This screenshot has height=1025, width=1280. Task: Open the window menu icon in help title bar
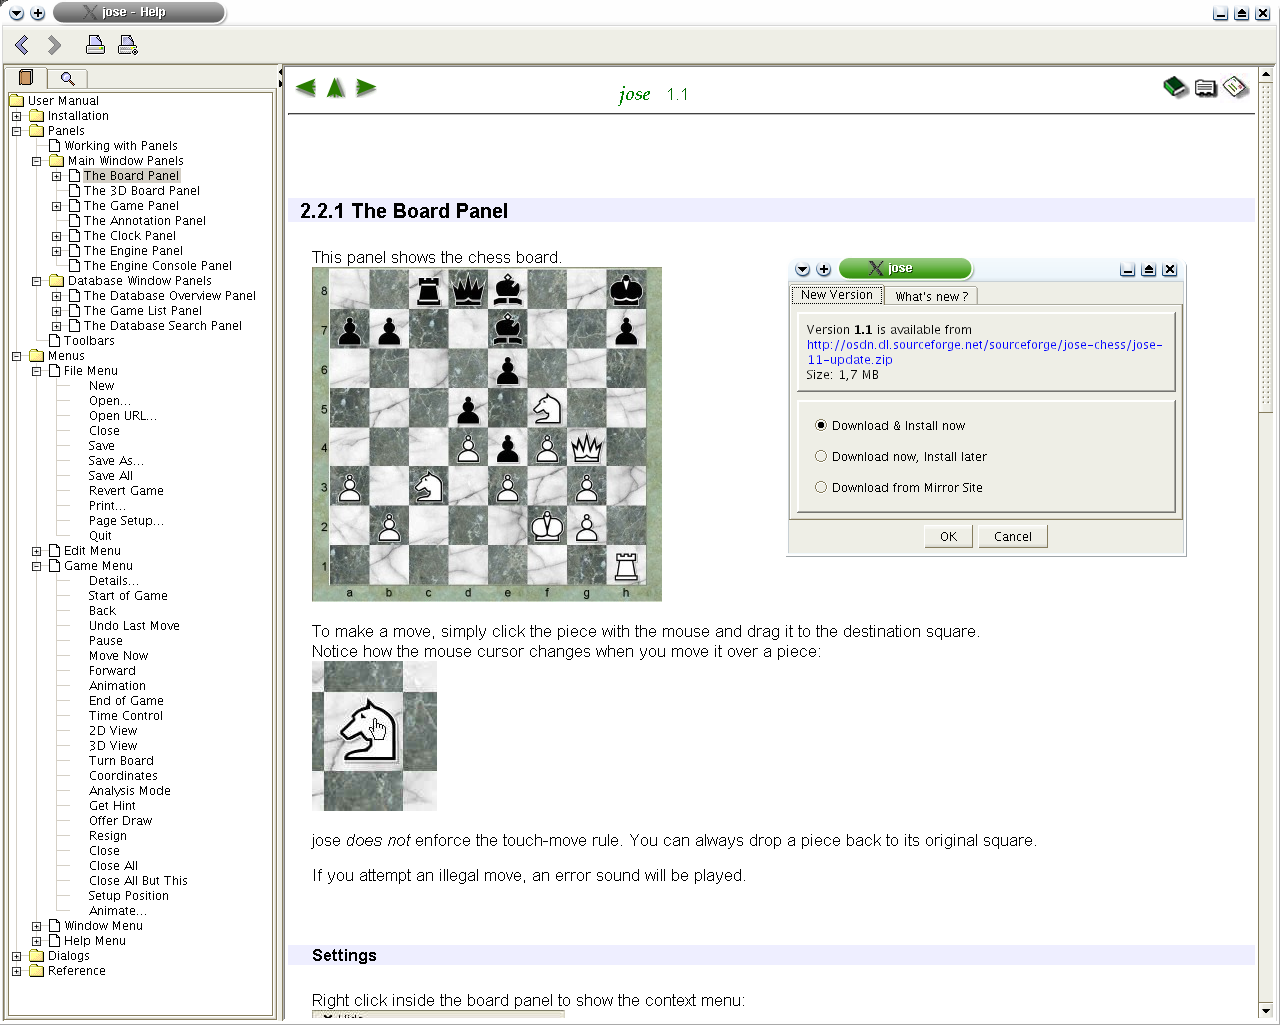(x=16, y=13)
